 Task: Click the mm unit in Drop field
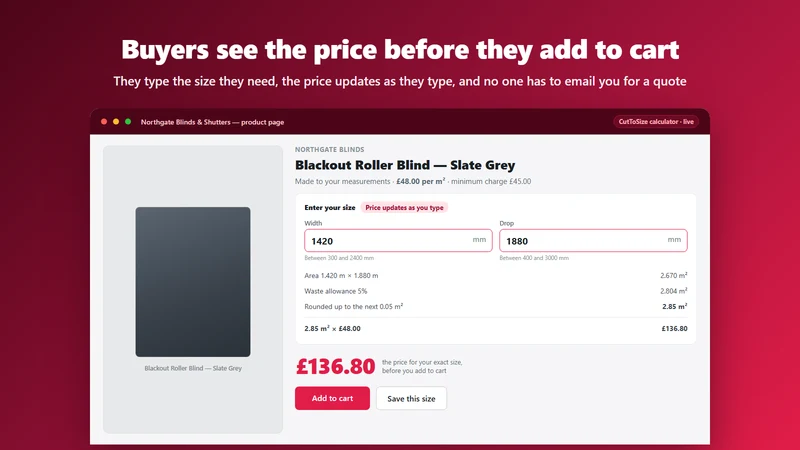674,239
